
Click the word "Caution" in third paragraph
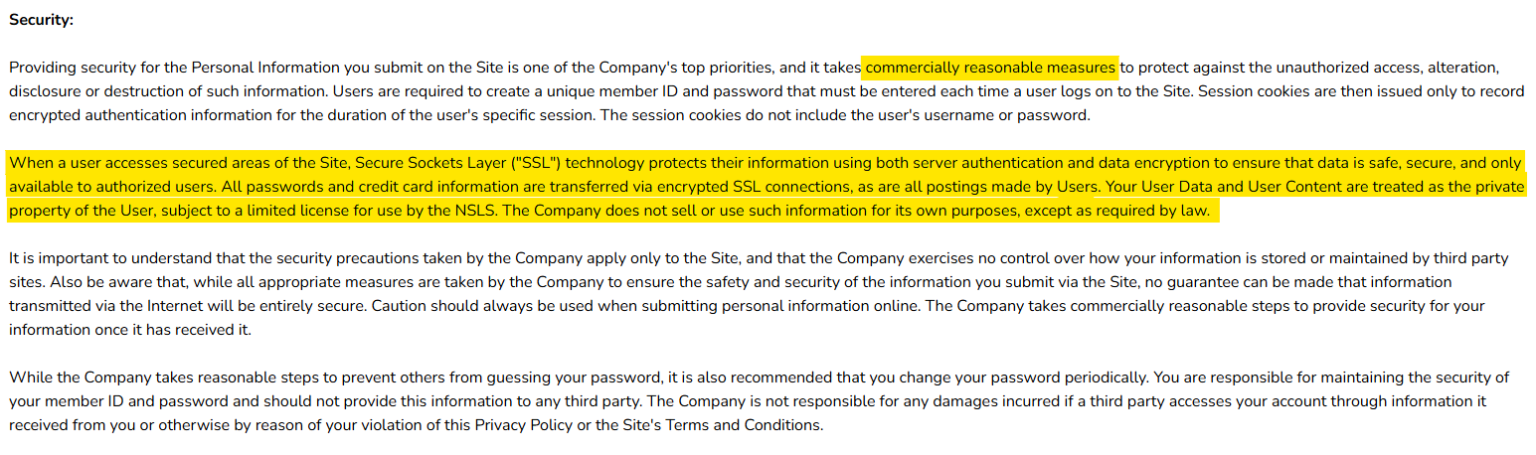pyautogui.click(x=401, y=306)
